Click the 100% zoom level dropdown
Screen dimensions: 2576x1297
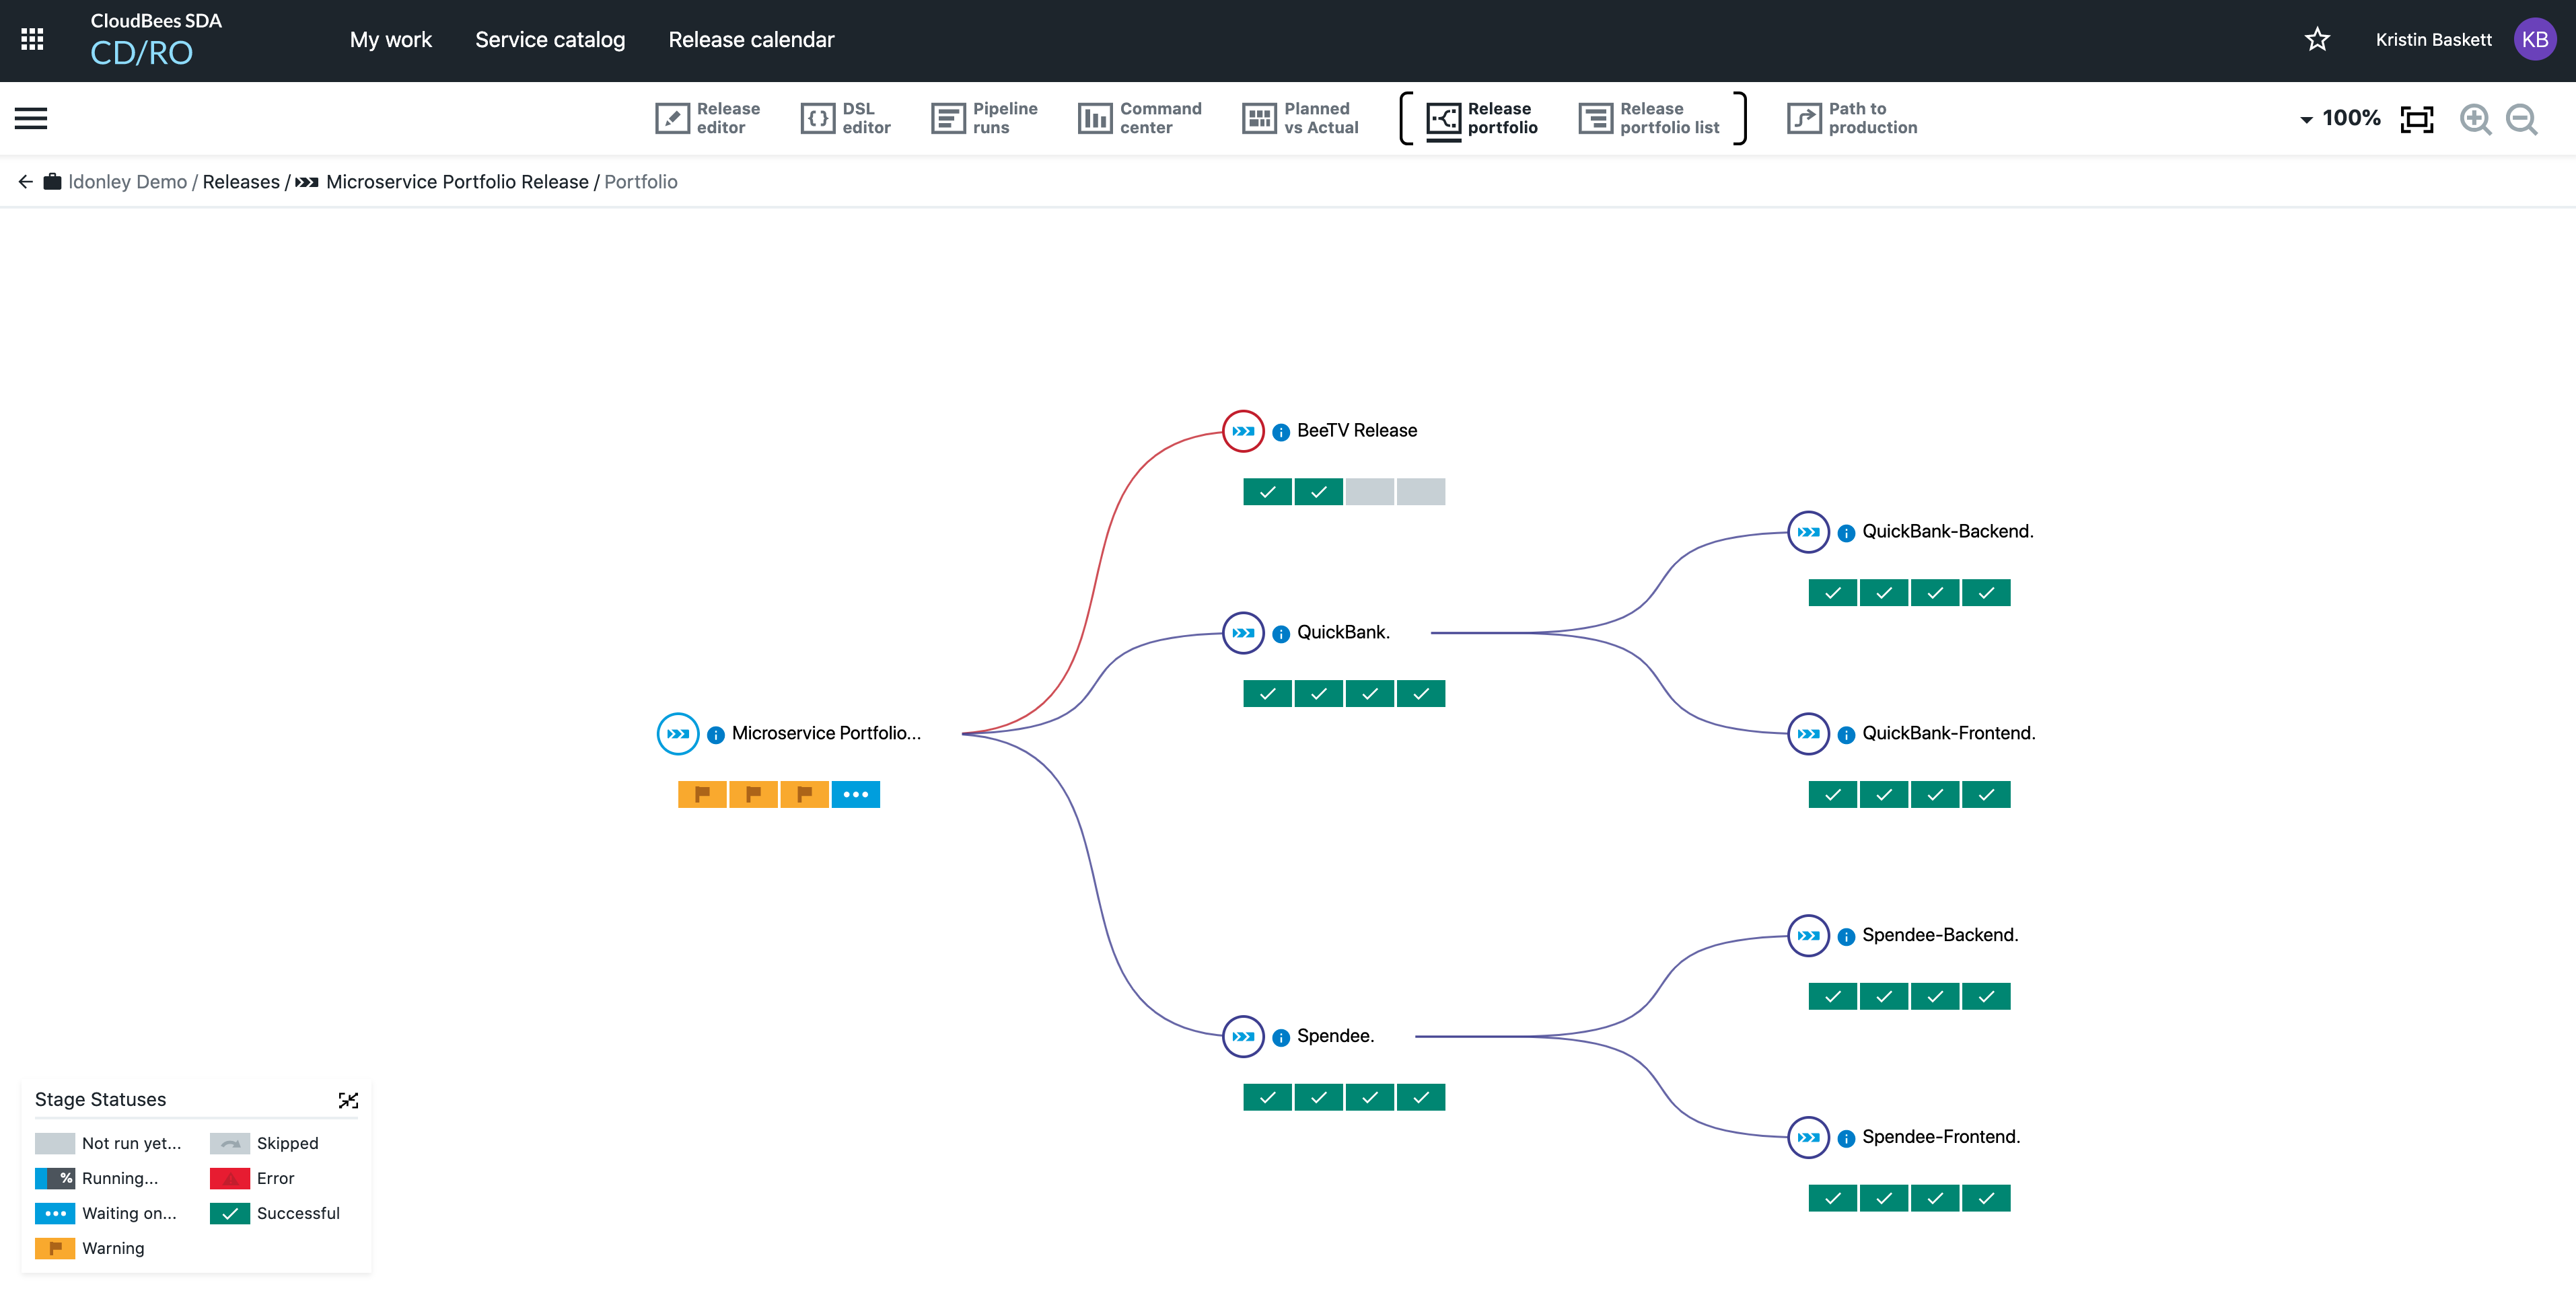2338,118
